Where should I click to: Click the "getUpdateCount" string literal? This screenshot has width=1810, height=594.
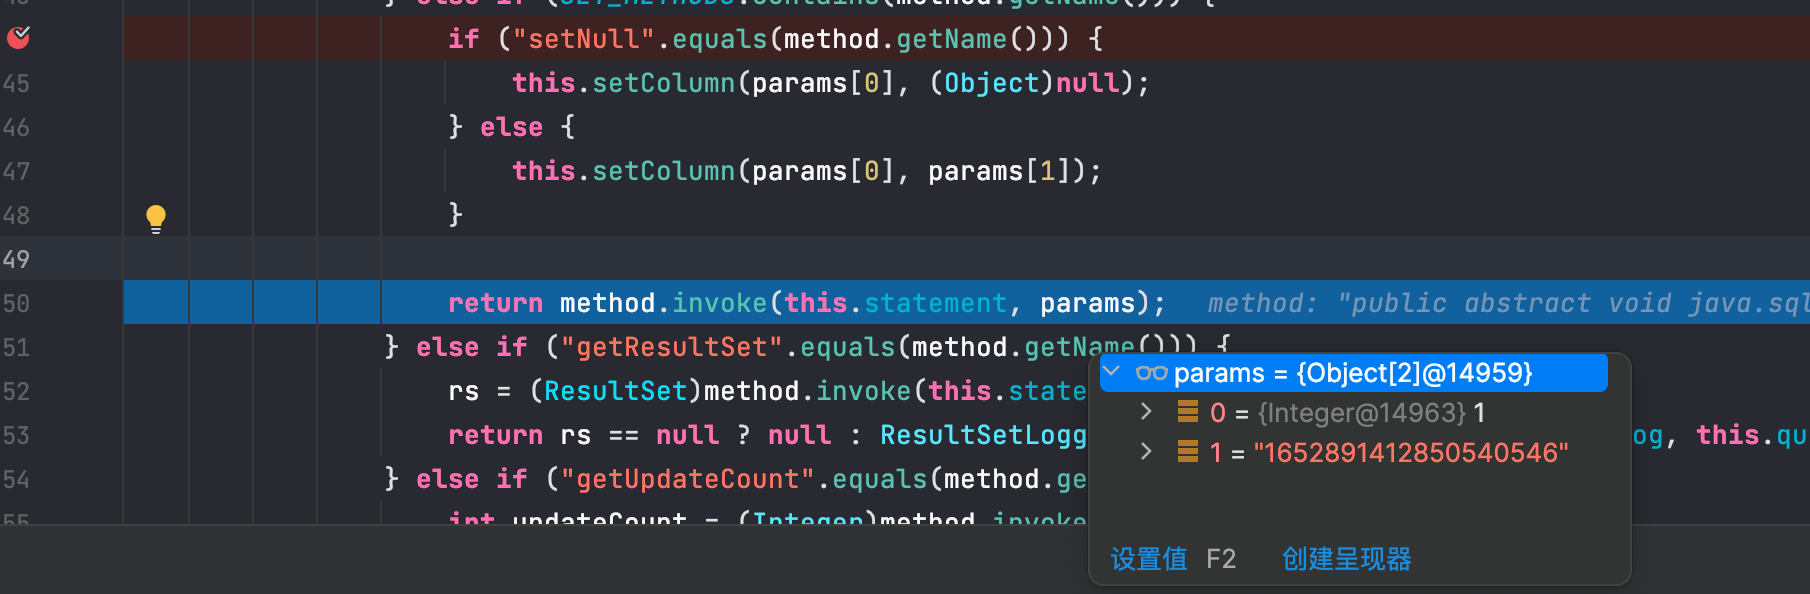[687, 479]
